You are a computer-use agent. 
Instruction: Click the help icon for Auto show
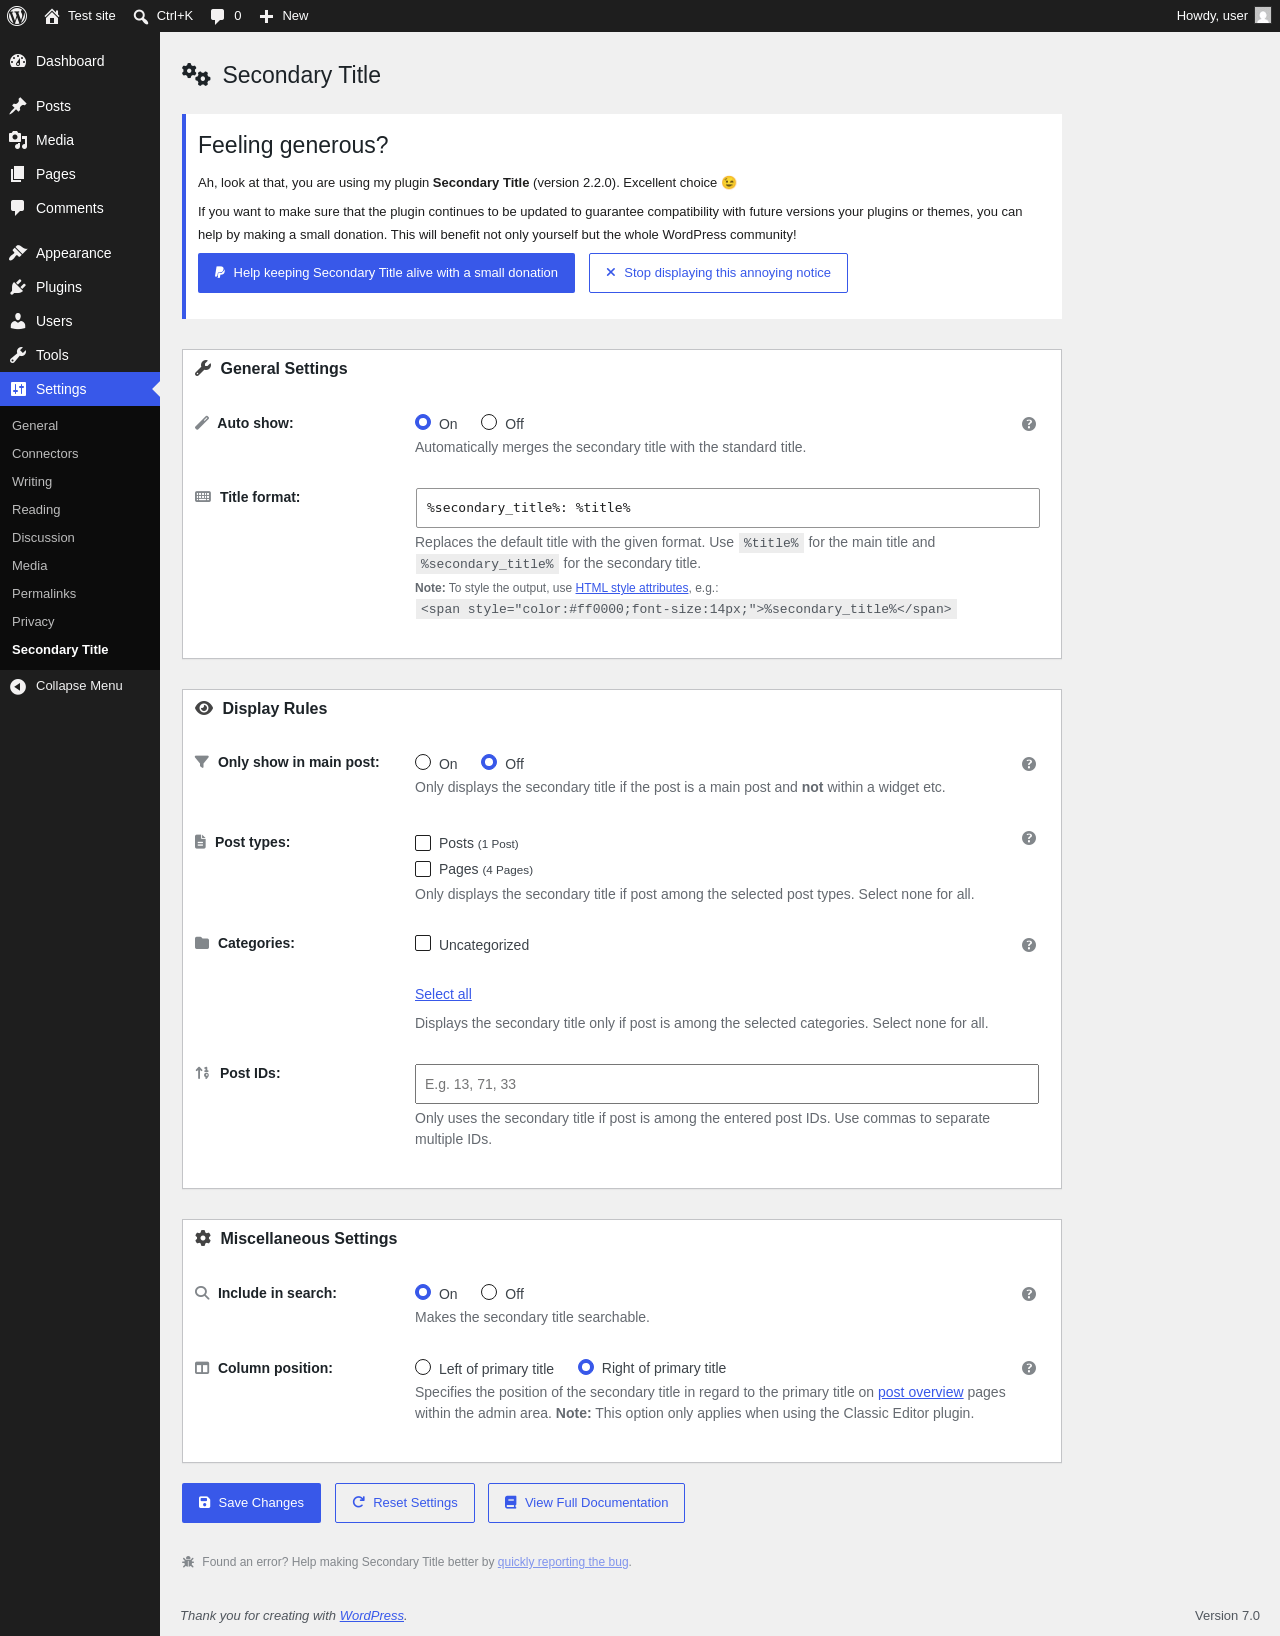[1029, 424]
